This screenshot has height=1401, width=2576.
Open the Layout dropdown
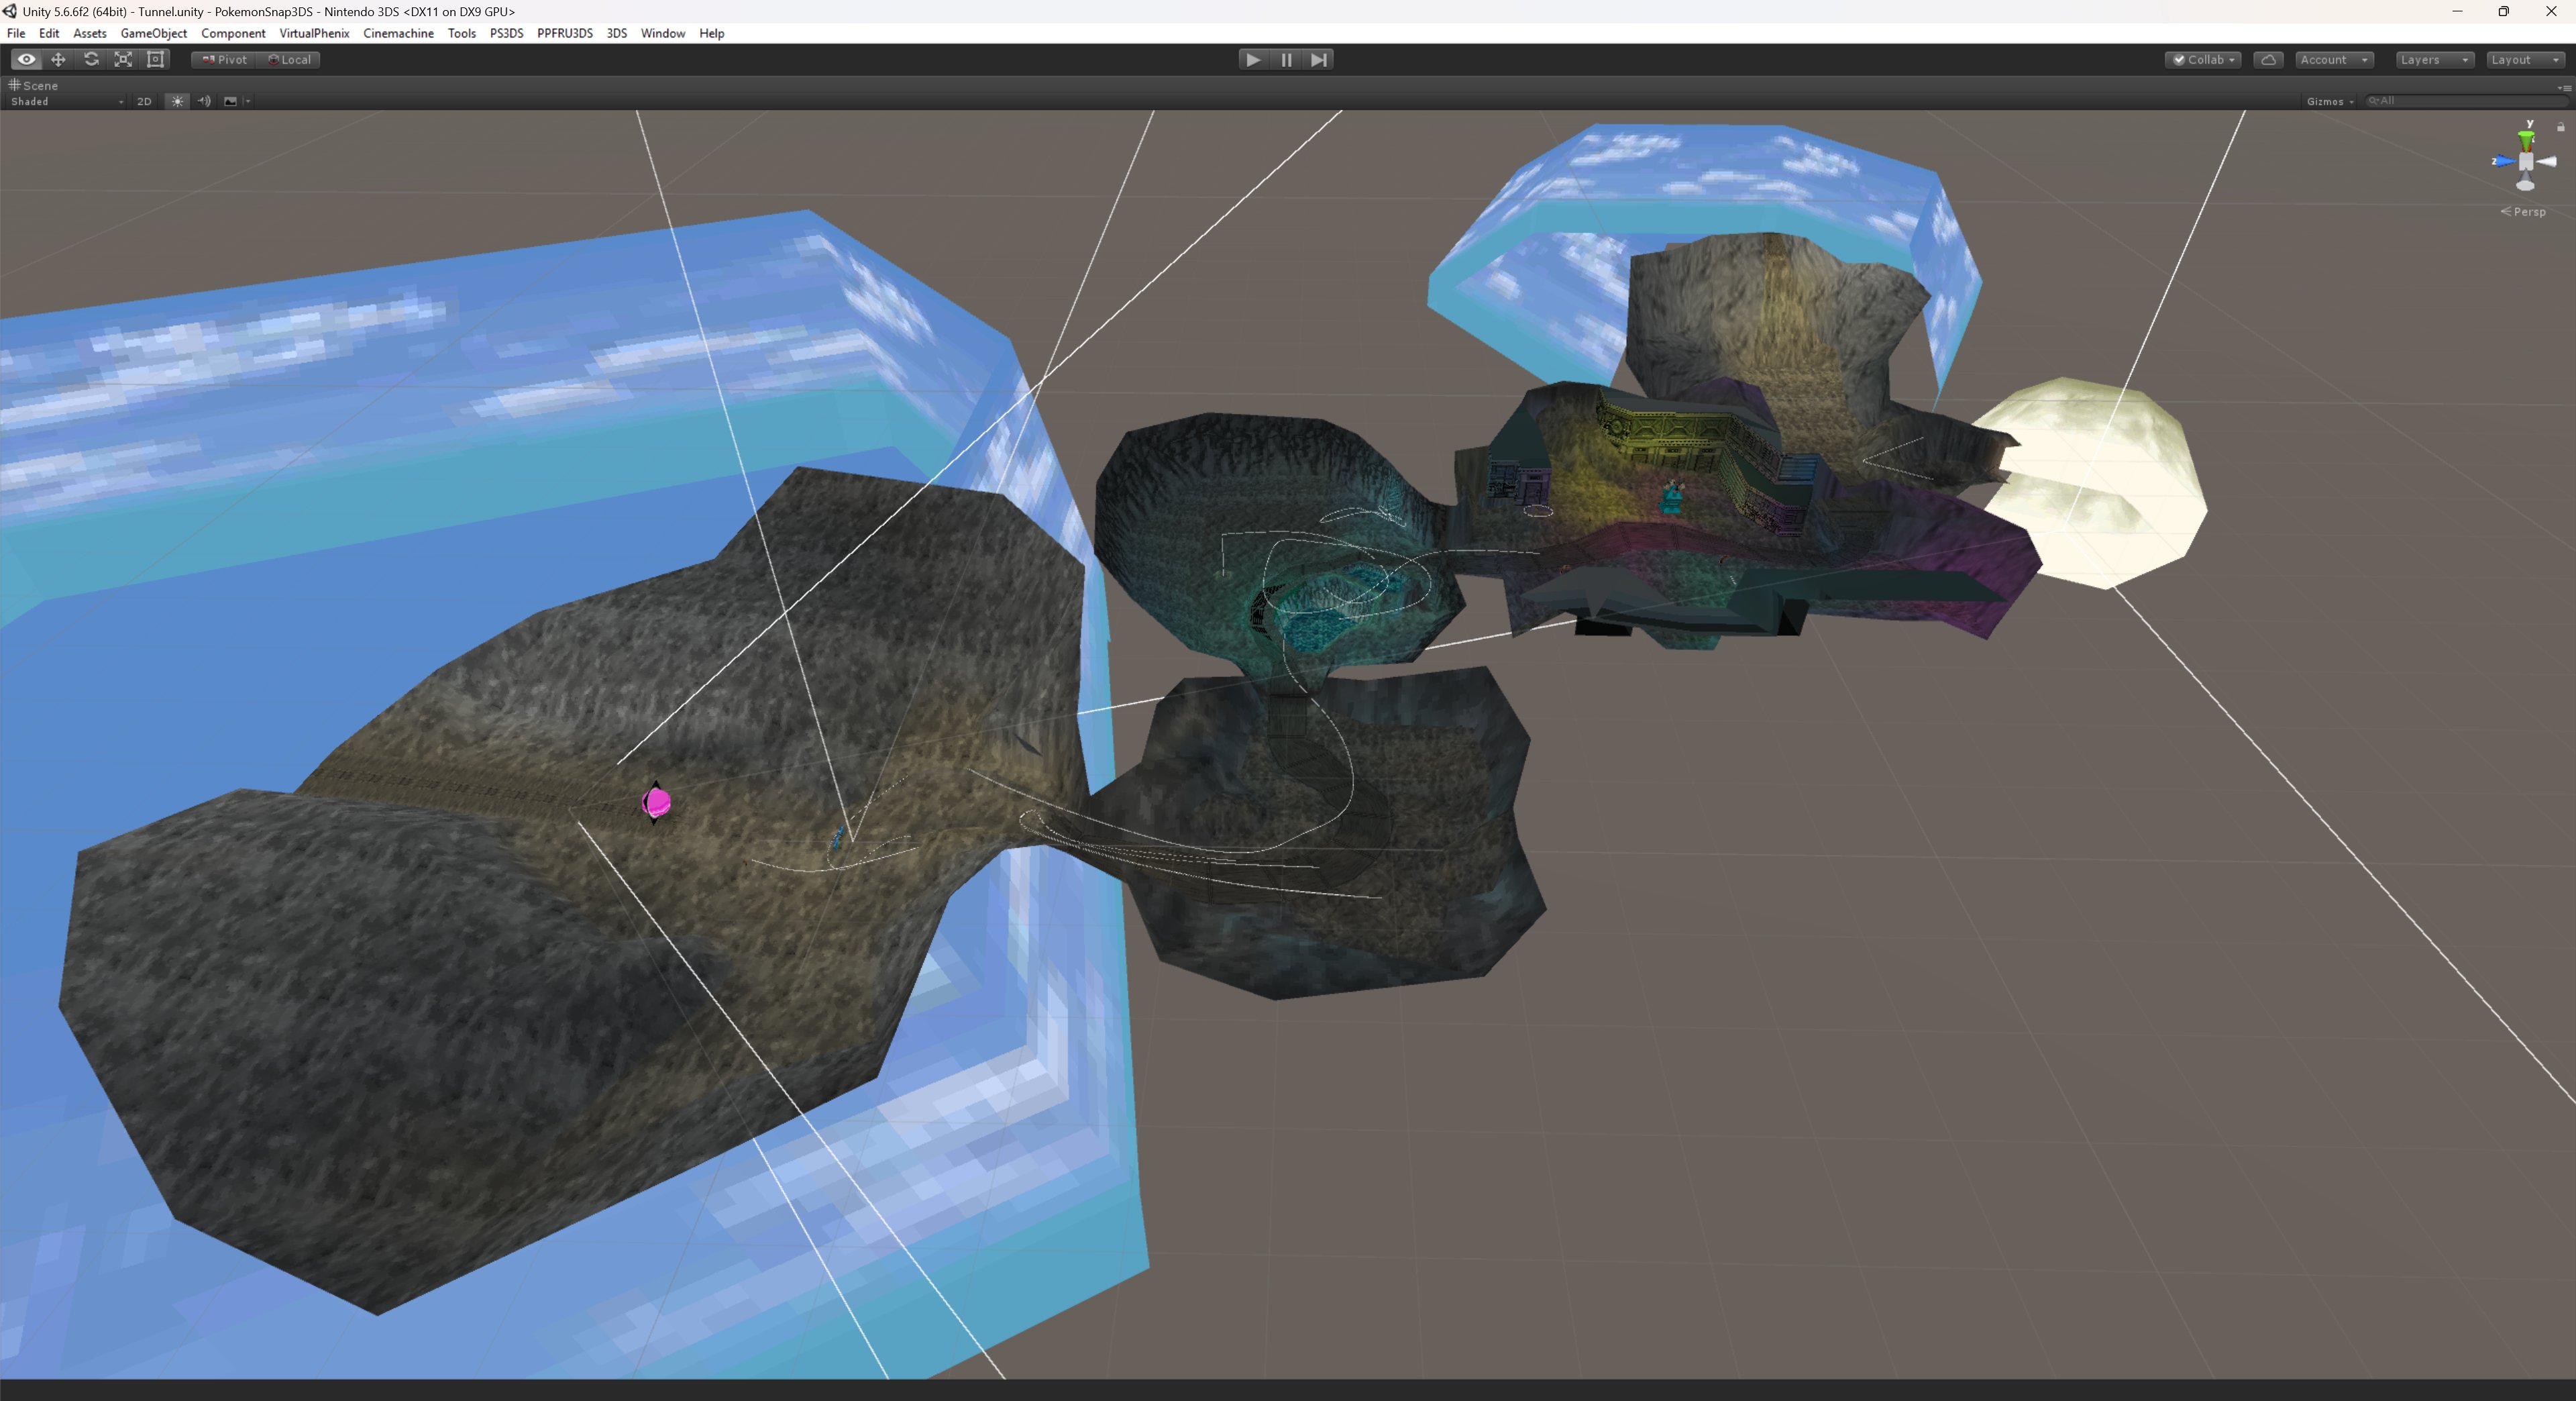point(2525,60)
